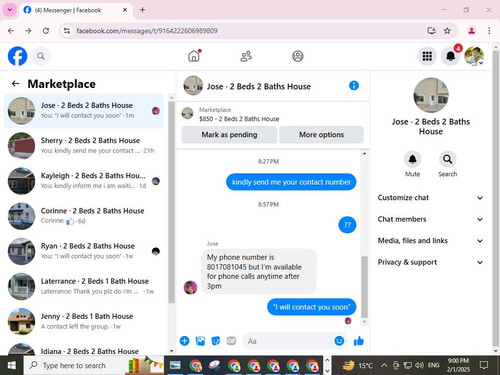Viewport: 500px width, 375px height.
Task: Open Idiana 2 Beds 2 Baths House chat
Action: pyautogui.click(x=84, y=349)
